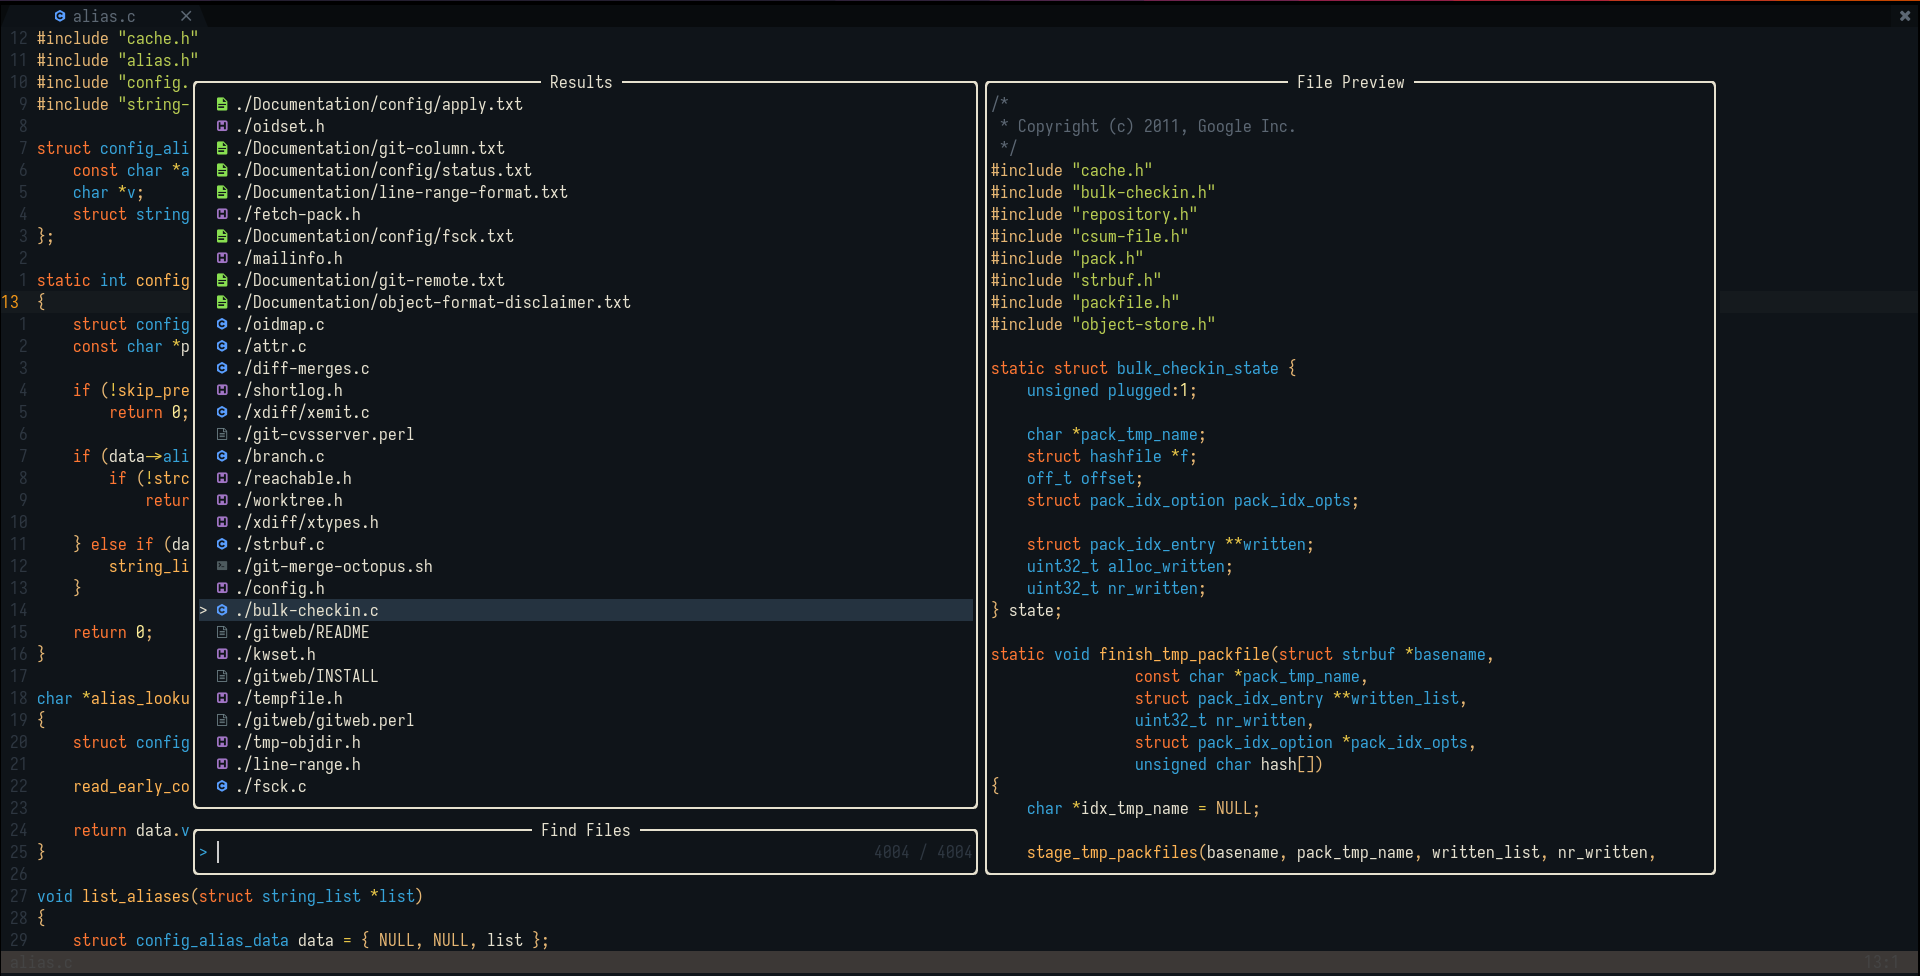Click the Vim logo icon on the alias.c tab

point(60,16)
